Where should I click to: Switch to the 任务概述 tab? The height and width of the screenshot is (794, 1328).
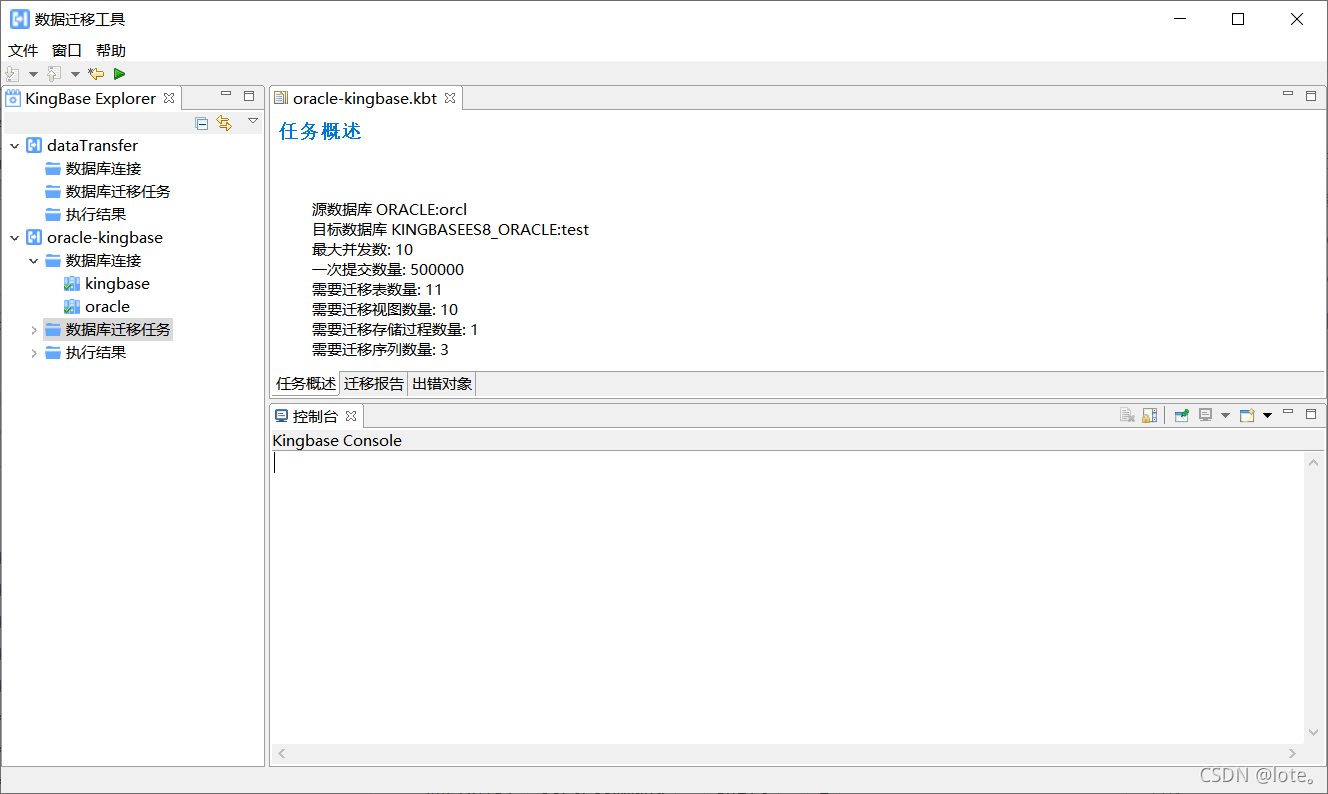(306, 384)
